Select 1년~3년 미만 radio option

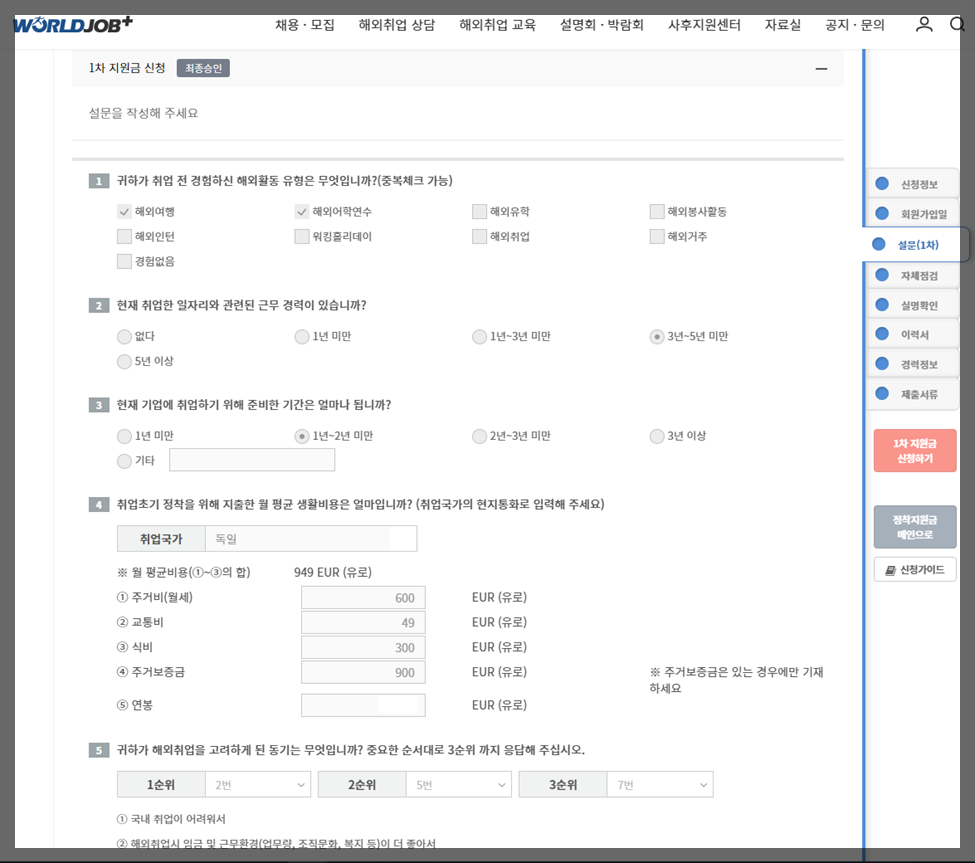point(479,336)
